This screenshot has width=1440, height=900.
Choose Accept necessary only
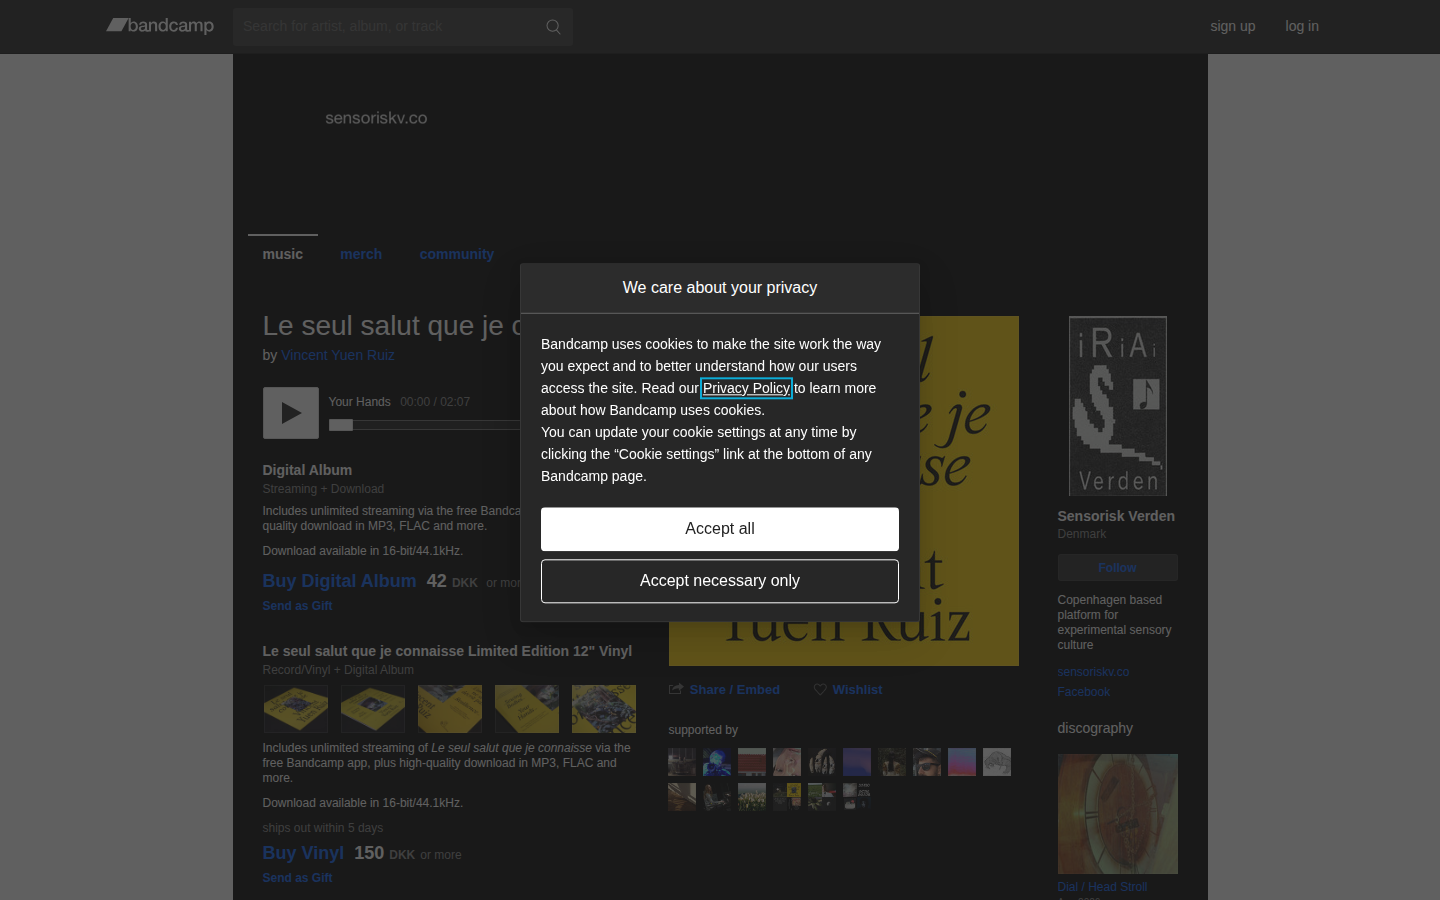(x=720, y=581)
